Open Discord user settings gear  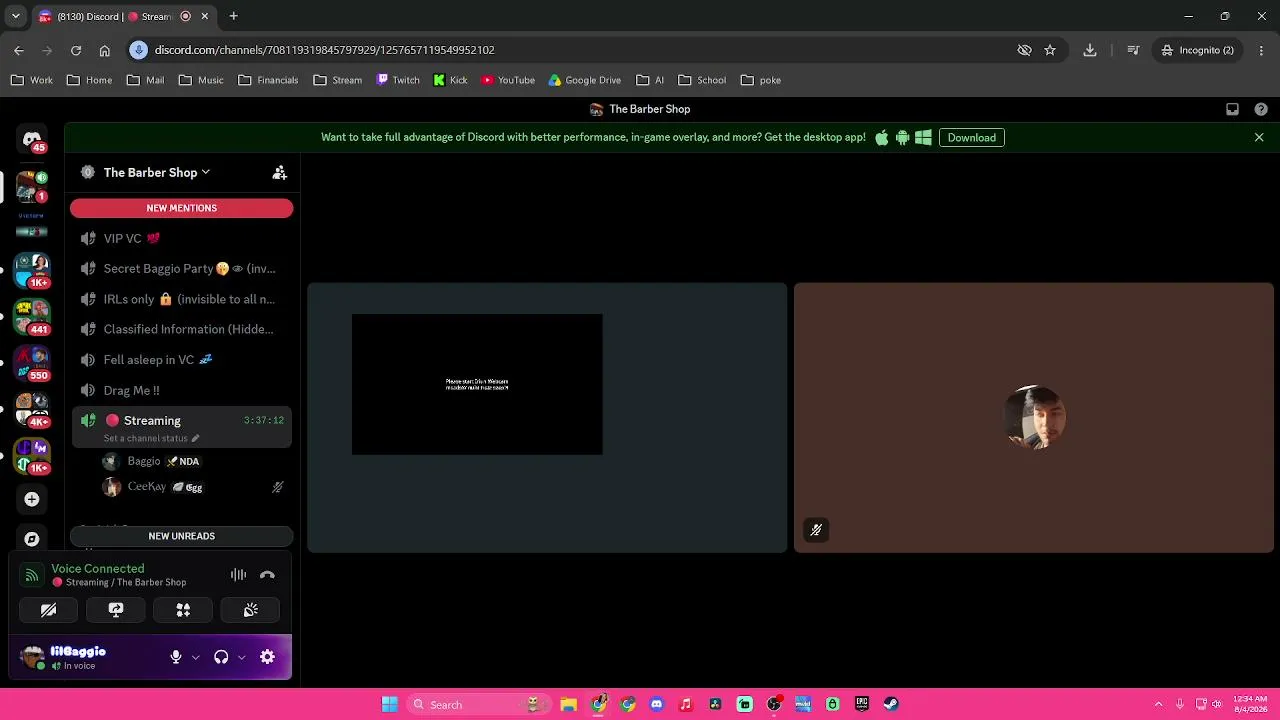(267, 657)
